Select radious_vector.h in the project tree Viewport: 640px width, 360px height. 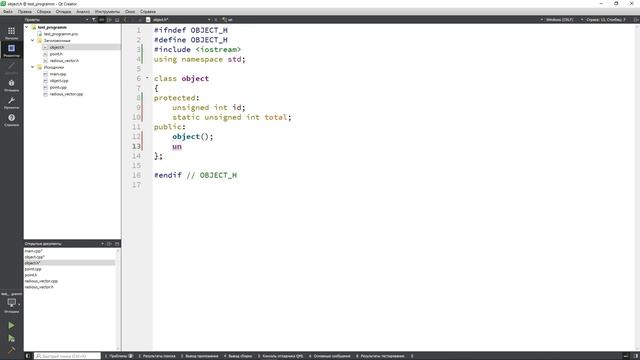tap(64, 60)
